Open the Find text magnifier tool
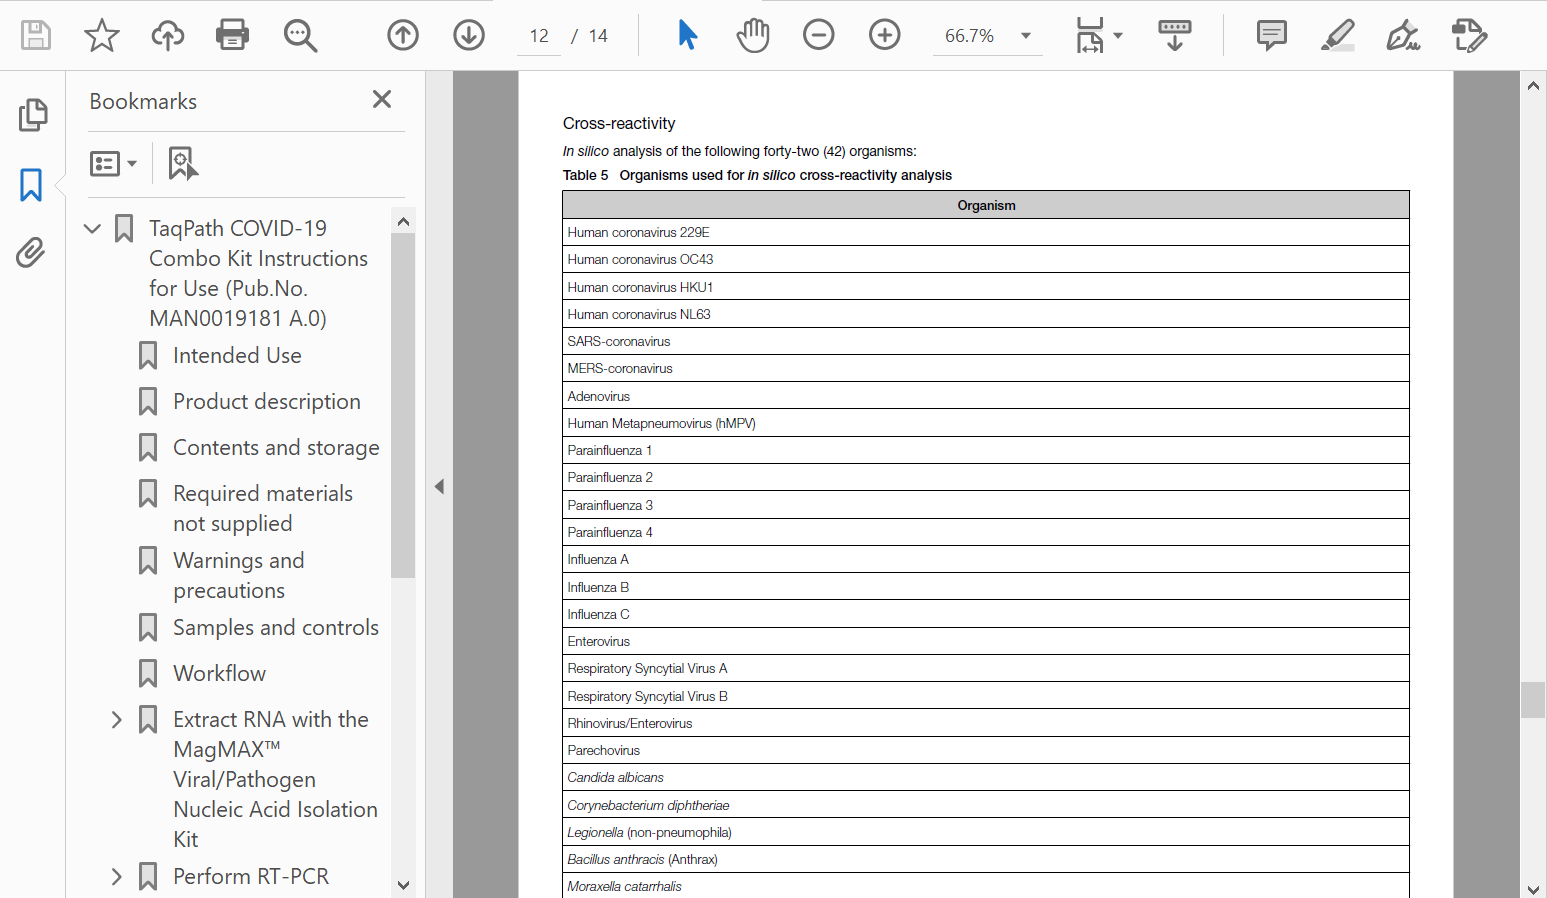This screenshot has height=898, width=1547. [x=300, y=35]
